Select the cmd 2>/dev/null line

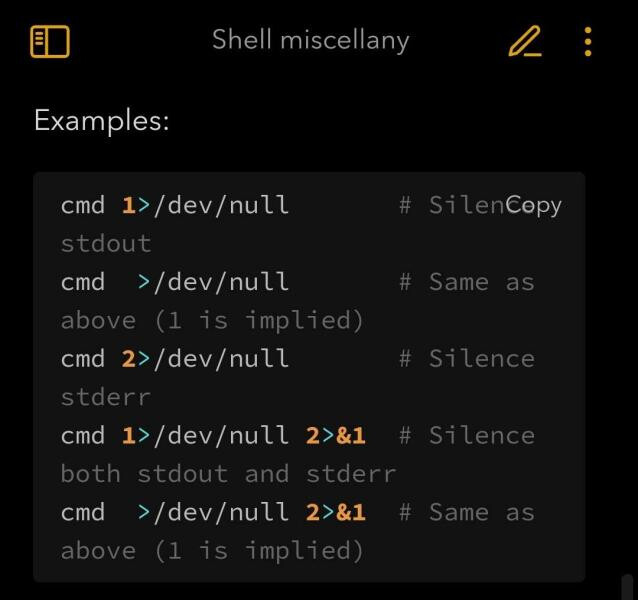point(175,359)
